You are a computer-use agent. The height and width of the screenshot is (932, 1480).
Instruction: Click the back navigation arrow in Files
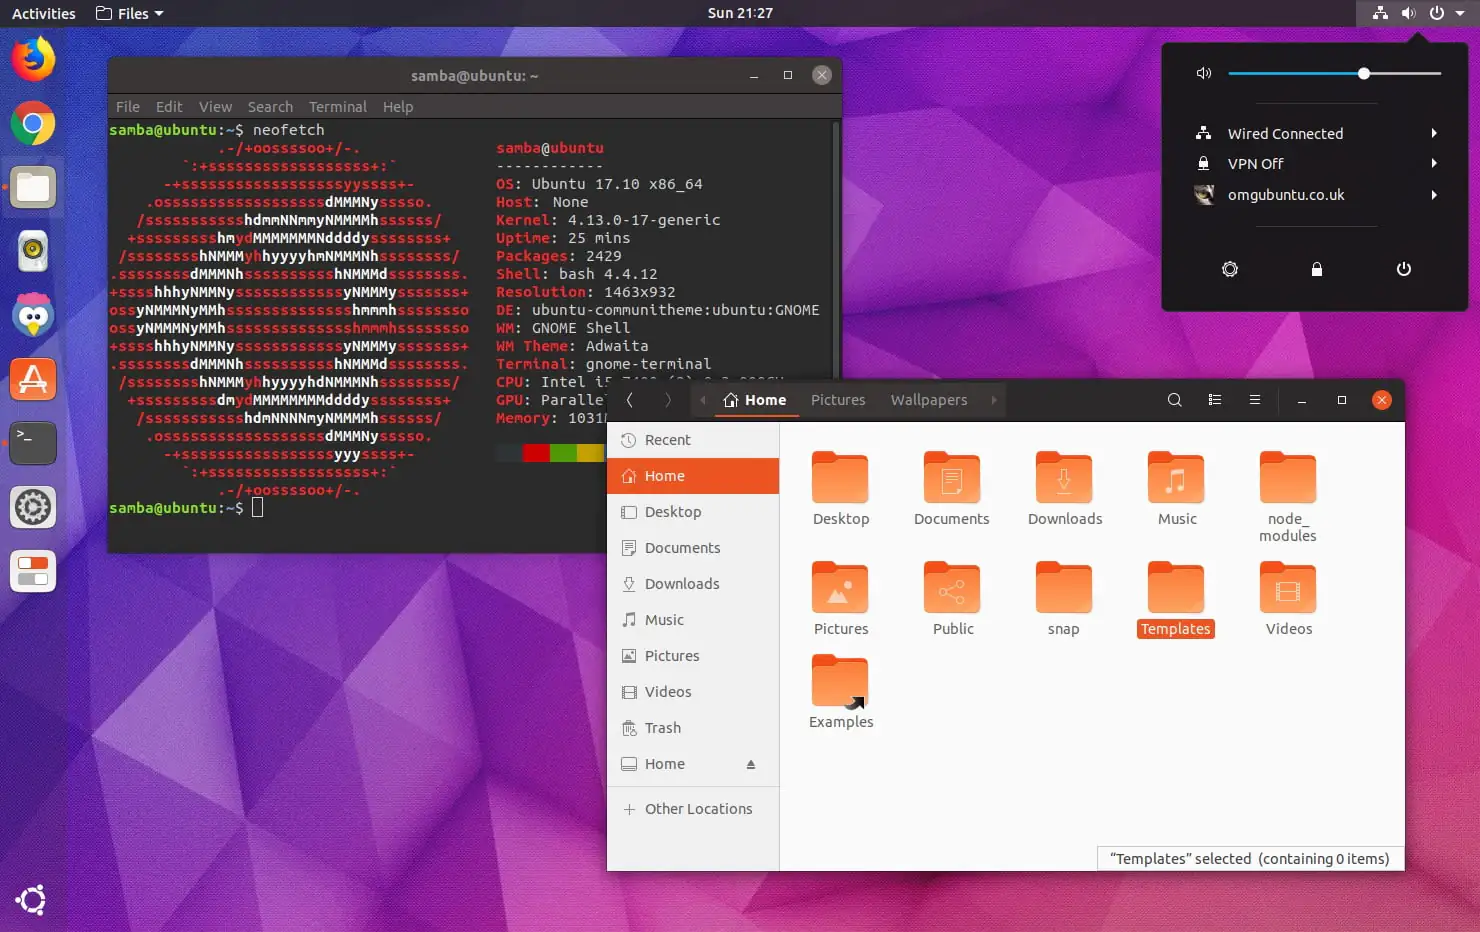click(629, 400)
